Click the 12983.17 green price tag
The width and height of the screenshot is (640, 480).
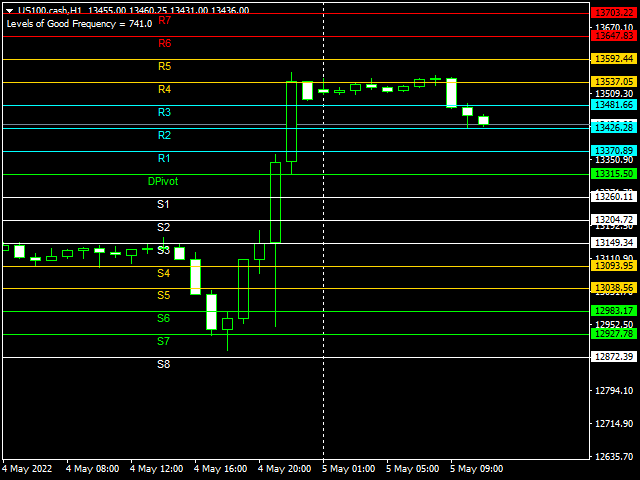point(614,311)
